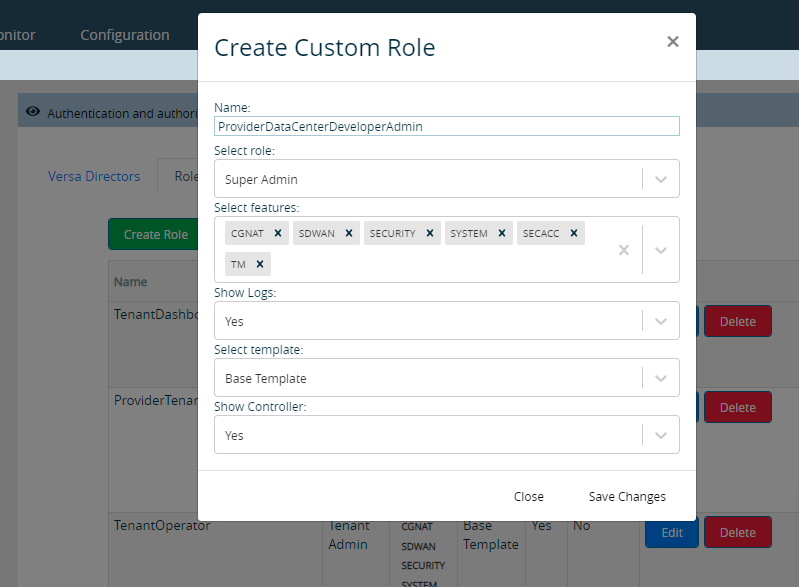
Task: Click Save Changes button
Action: (627, 496)
